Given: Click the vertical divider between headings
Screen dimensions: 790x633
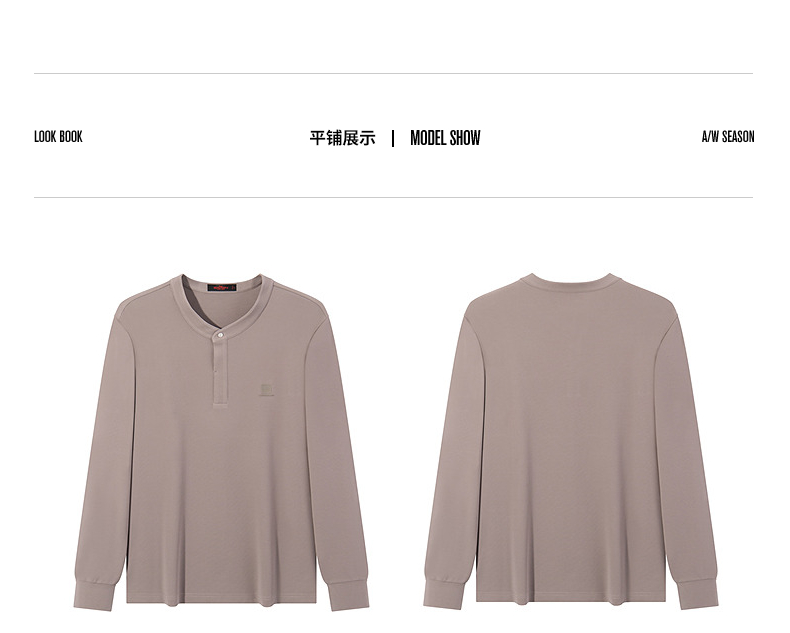Looking at the screenshot, I should point(393,138).
